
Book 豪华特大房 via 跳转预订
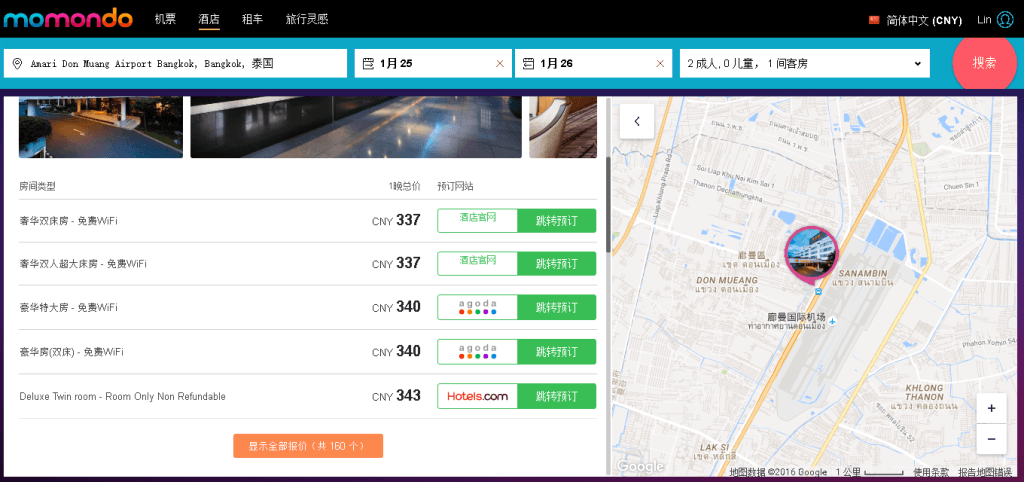[556, 307]
